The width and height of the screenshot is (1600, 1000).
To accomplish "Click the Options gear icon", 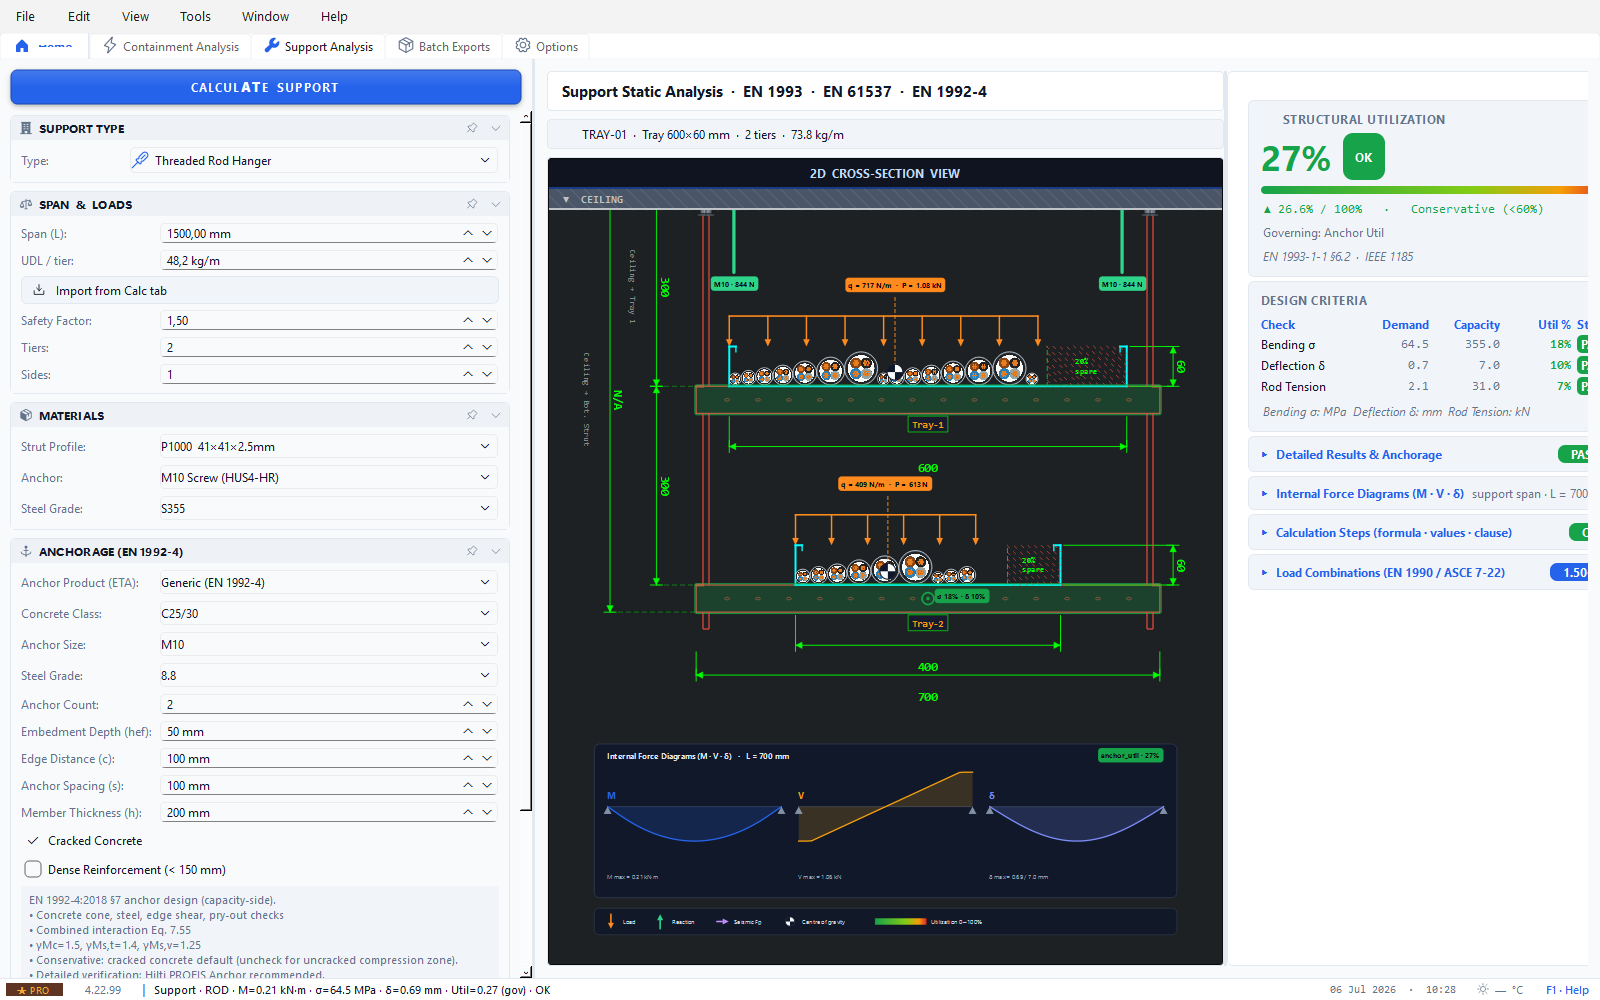I will 523,46.
